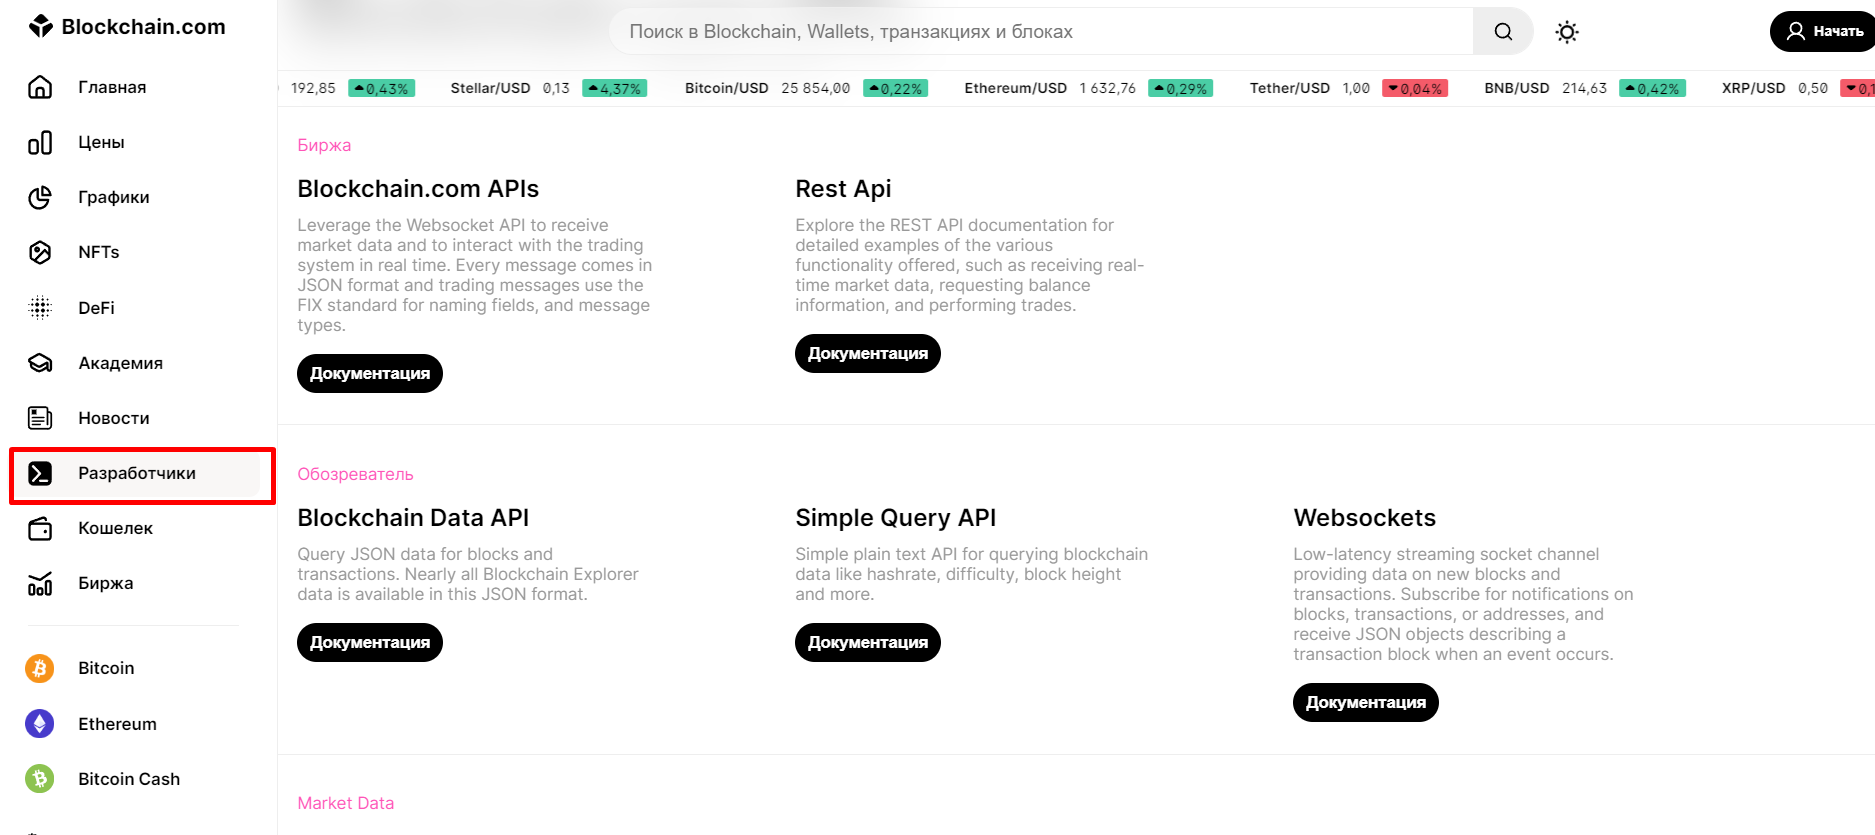Image resolution: width=1875 pixels, height=835 pixels.
Task: Open the Графики pie chart icon
Action: (x=40, y=198)
